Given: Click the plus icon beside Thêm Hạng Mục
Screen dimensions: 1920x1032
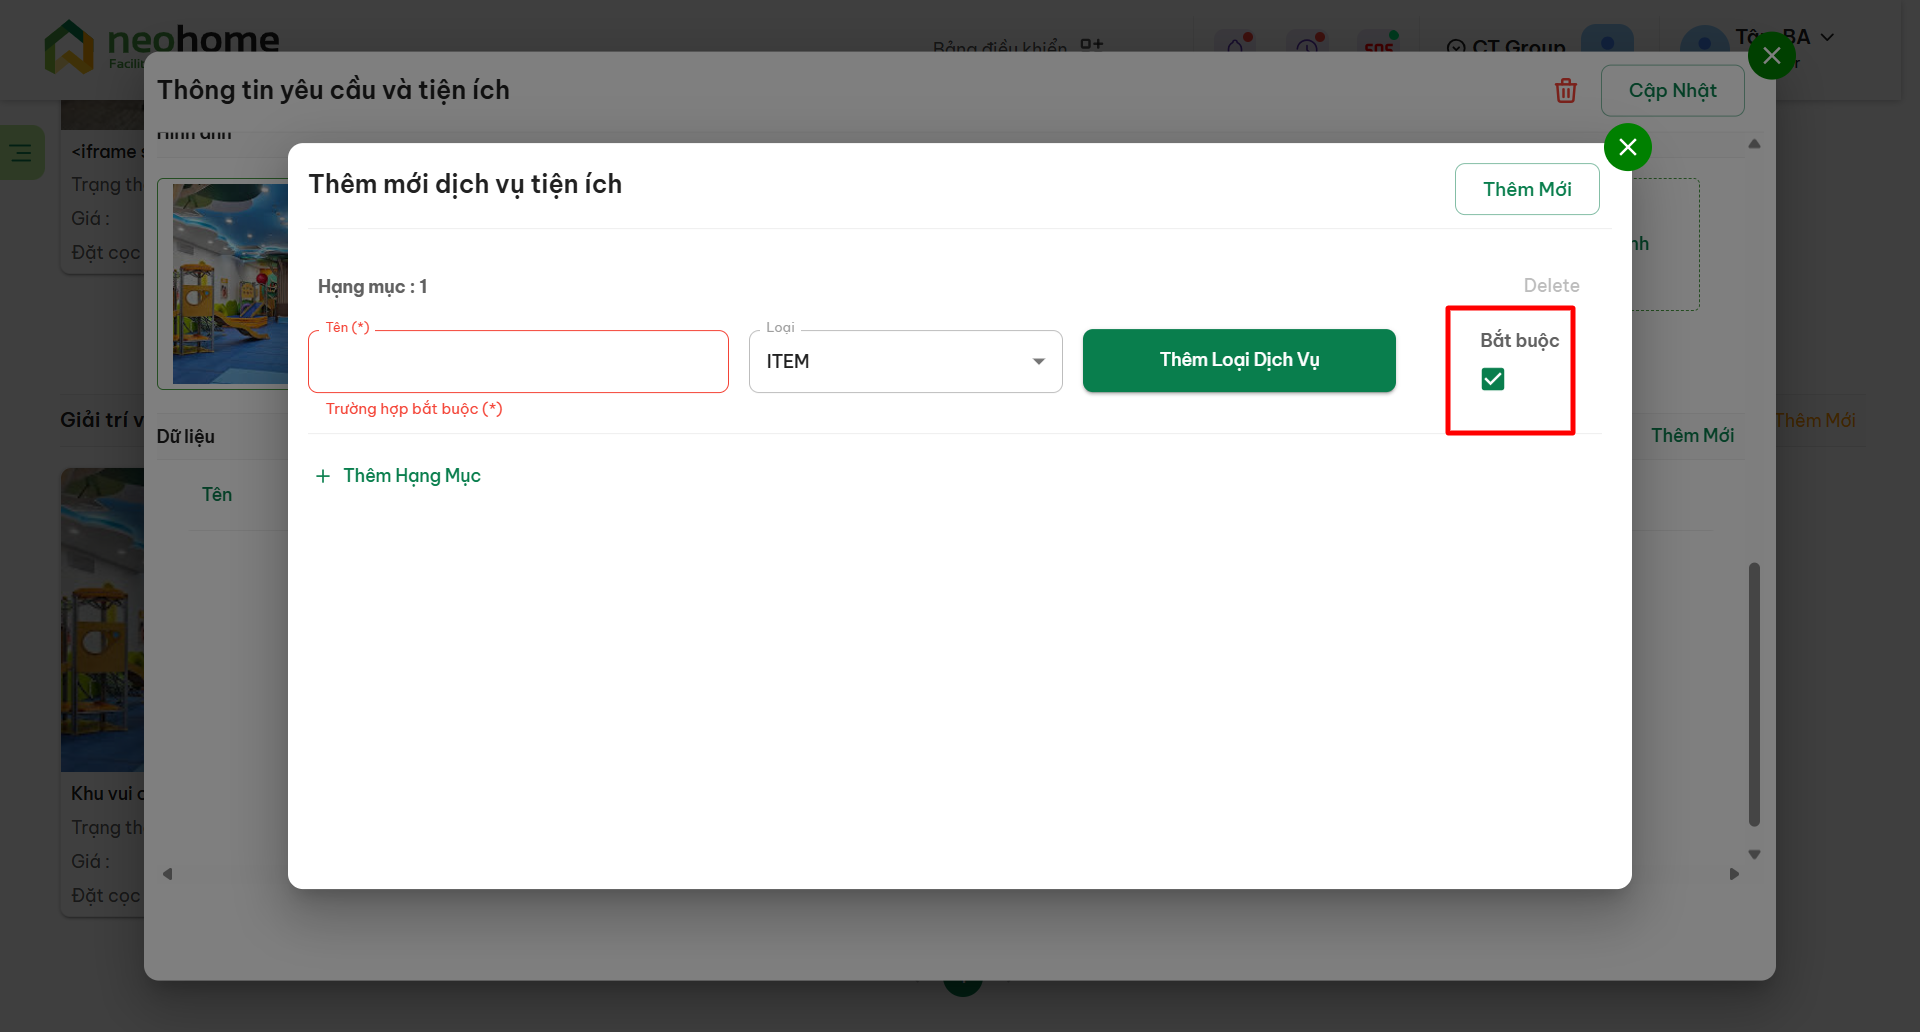Looking at the screenshot, I should tap(323, 476).
